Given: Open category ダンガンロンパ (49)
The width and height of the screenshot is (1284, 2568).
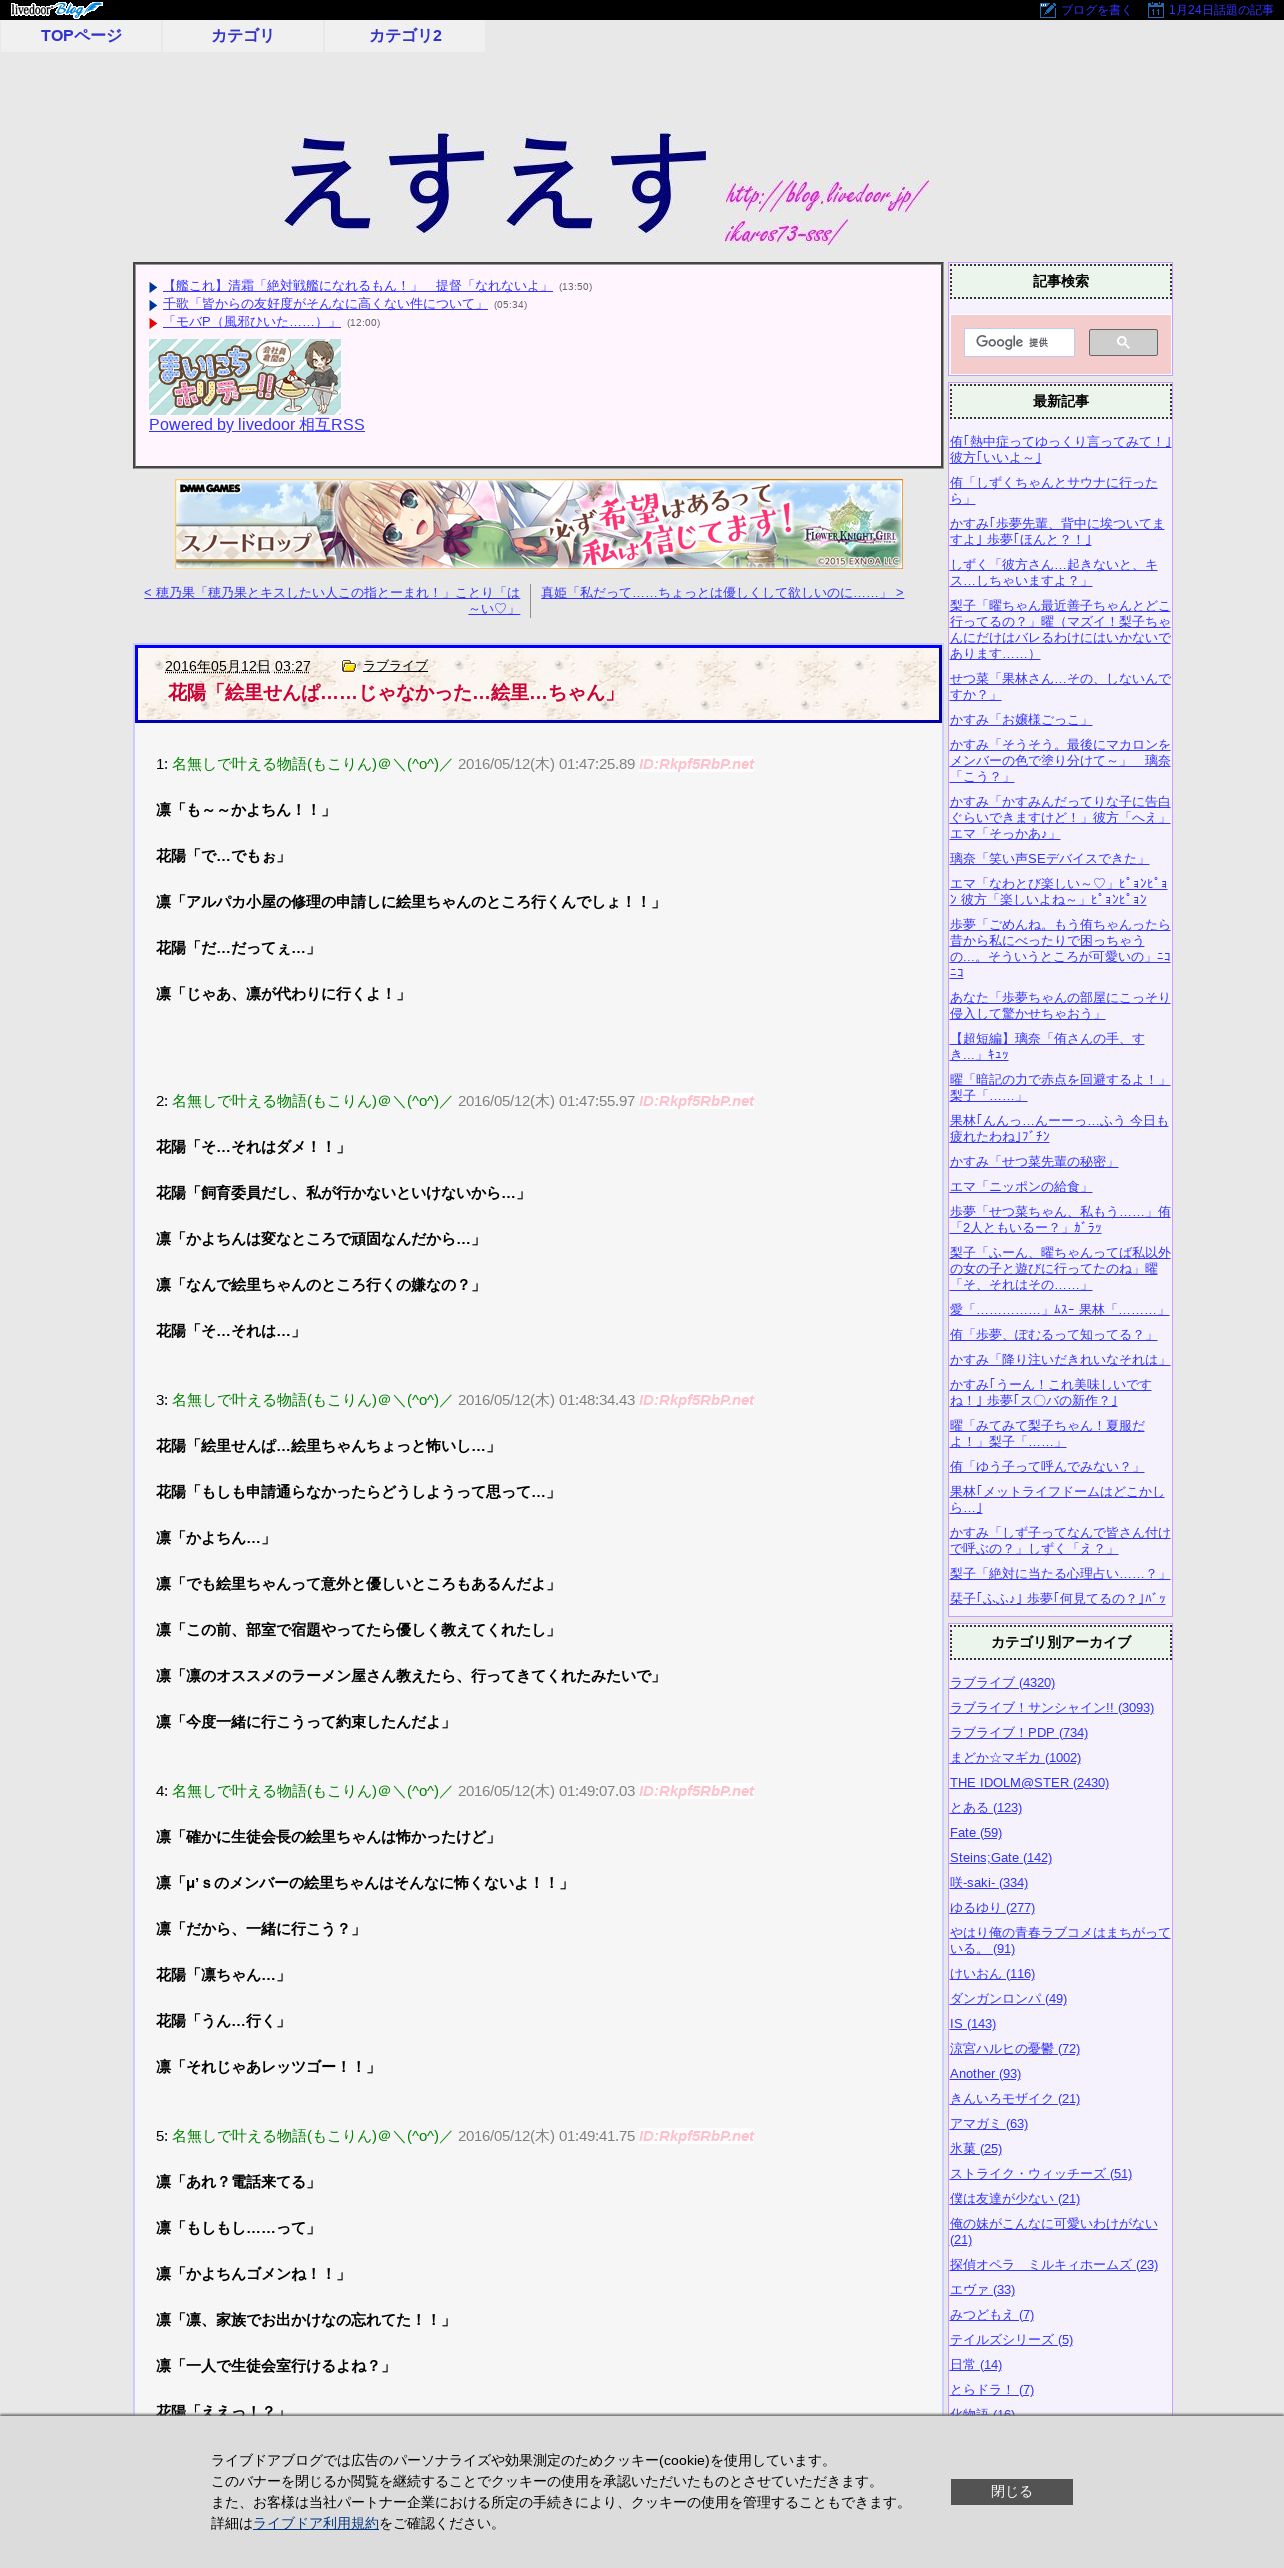Looking at the screenshot, I should click(1008, 1999).
